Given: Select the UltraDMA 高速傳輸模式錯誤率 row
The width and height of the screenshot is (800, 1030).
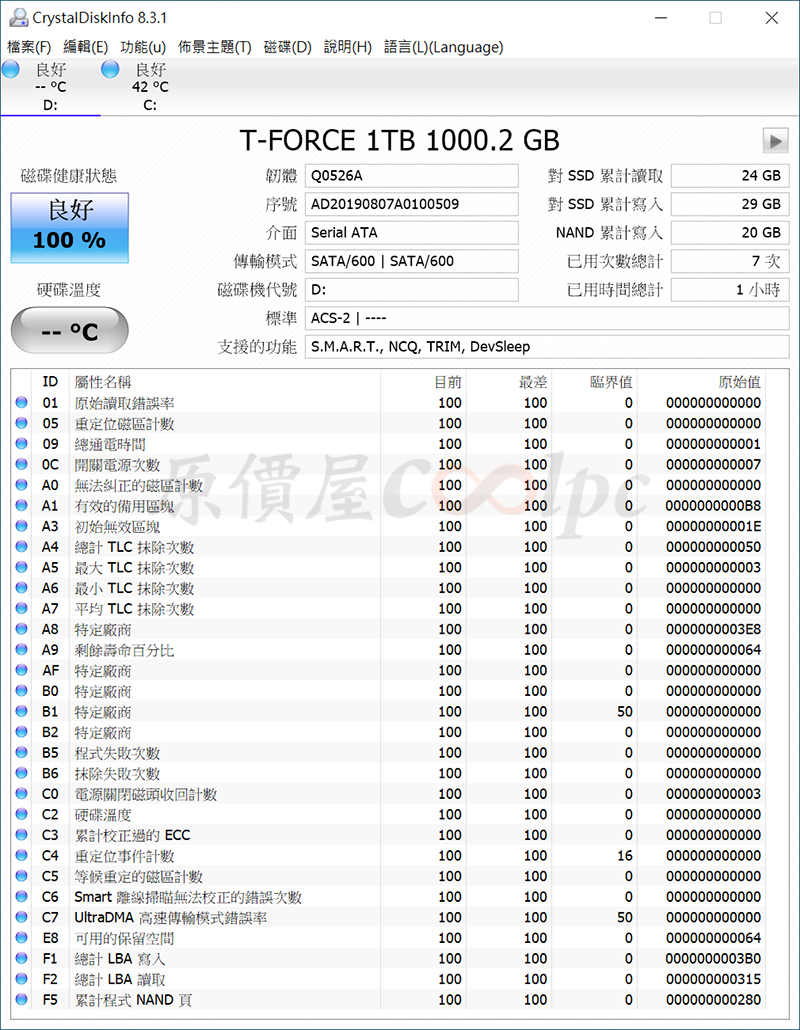Looking at the screenshot, I should pyautogui.click(x=389, y=917).
